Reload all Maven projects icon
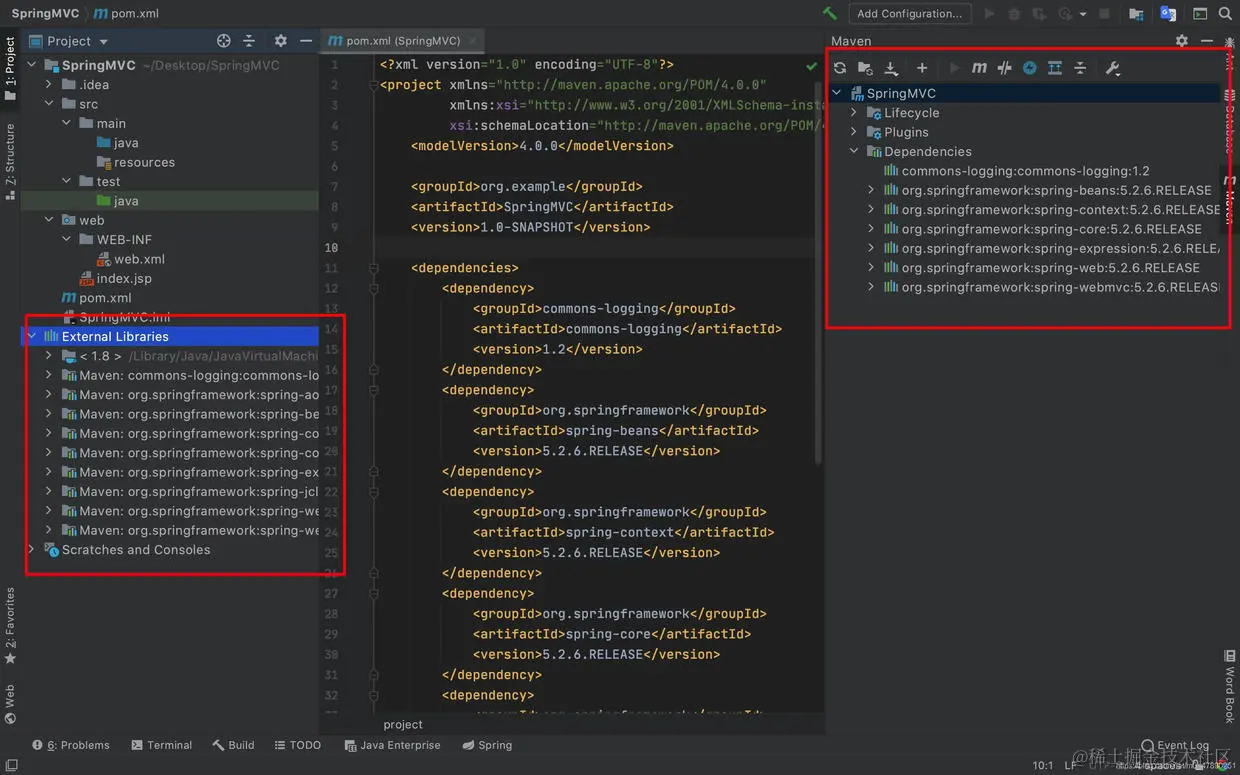 (x=840, y=68)
